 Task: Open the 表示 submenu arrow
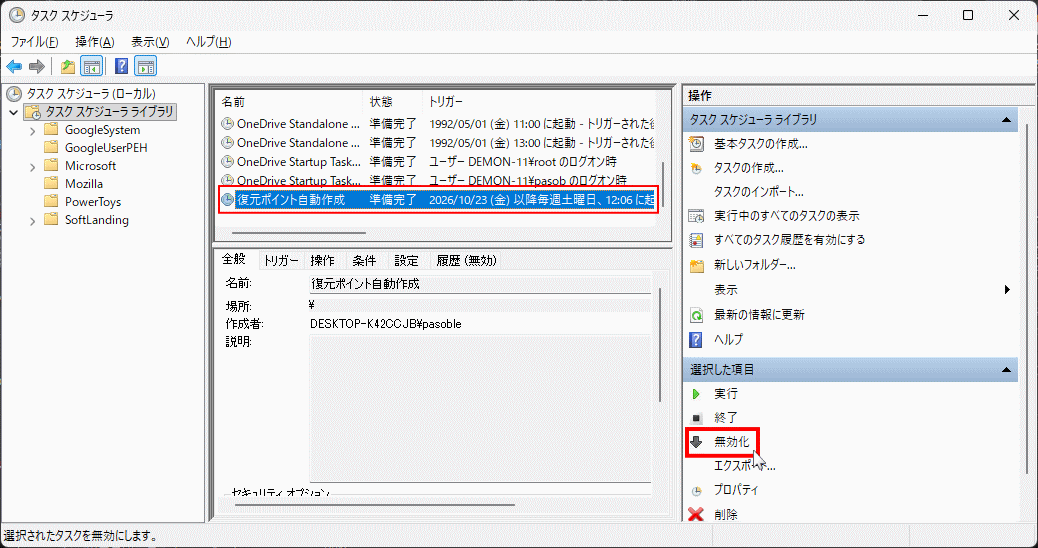point(1007,290)
